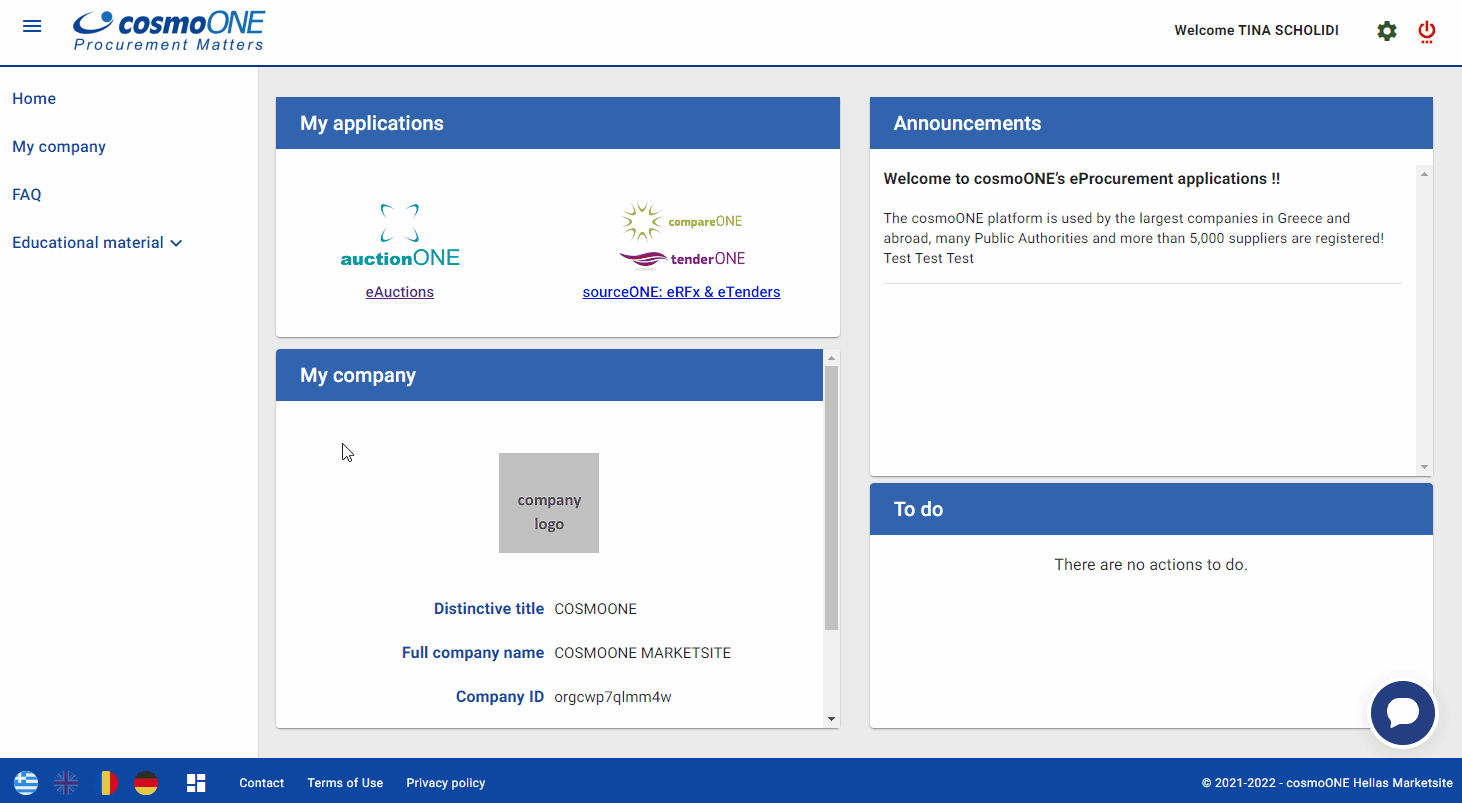Click the auctionONE application logo
This screenshot has width=1462, height=803.
[x=400, y=236]
